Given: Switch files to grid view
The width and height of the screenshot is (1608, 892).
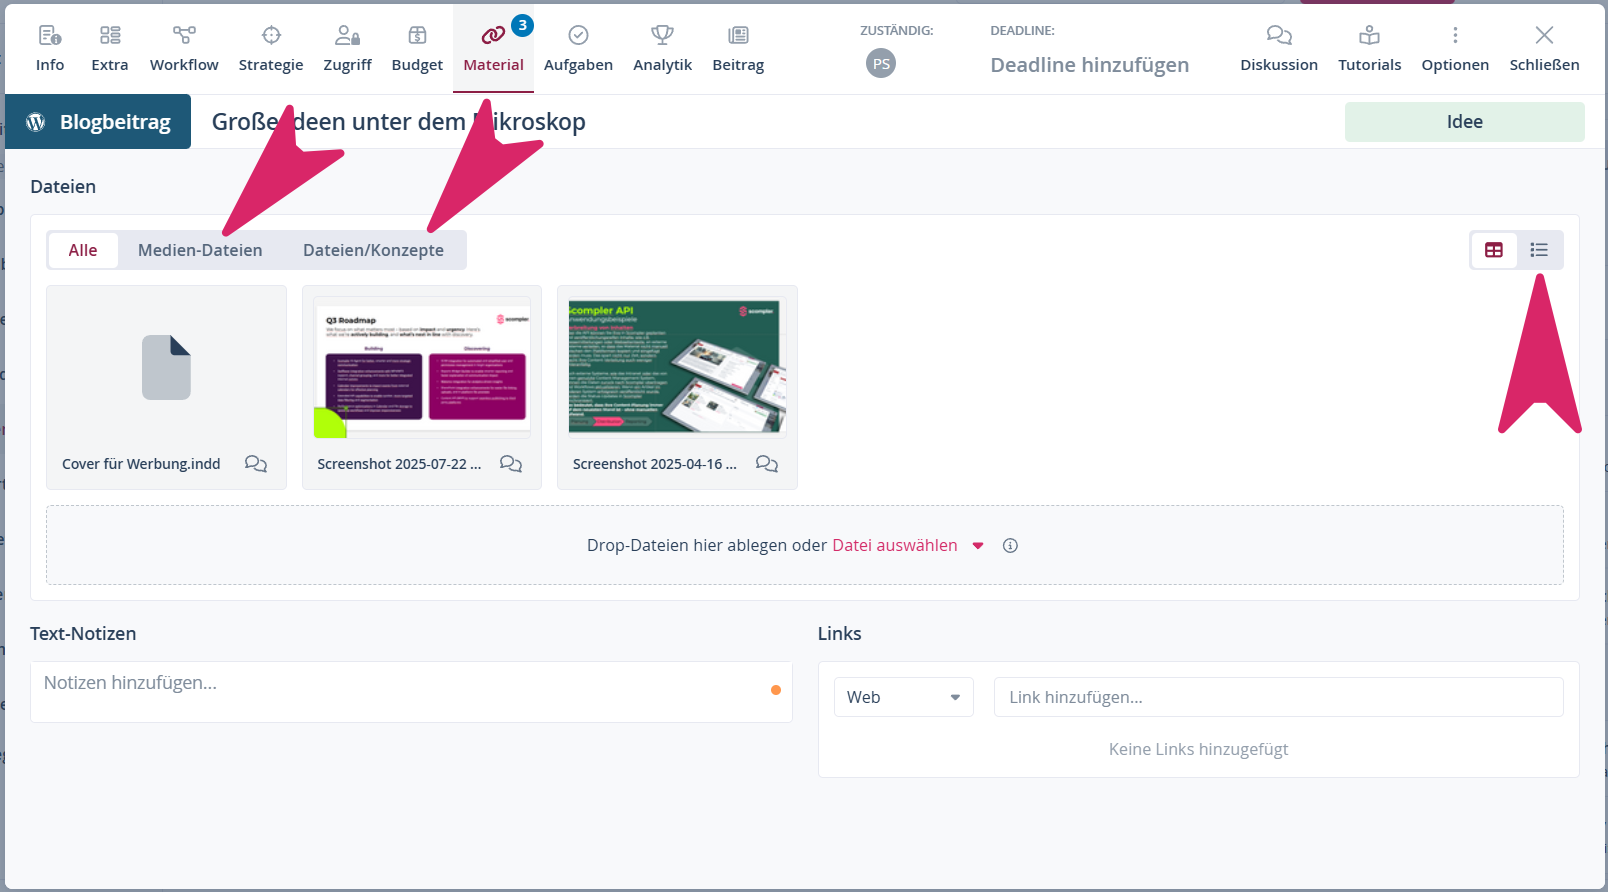Looking at the screenshot, I should (1494, 250).
